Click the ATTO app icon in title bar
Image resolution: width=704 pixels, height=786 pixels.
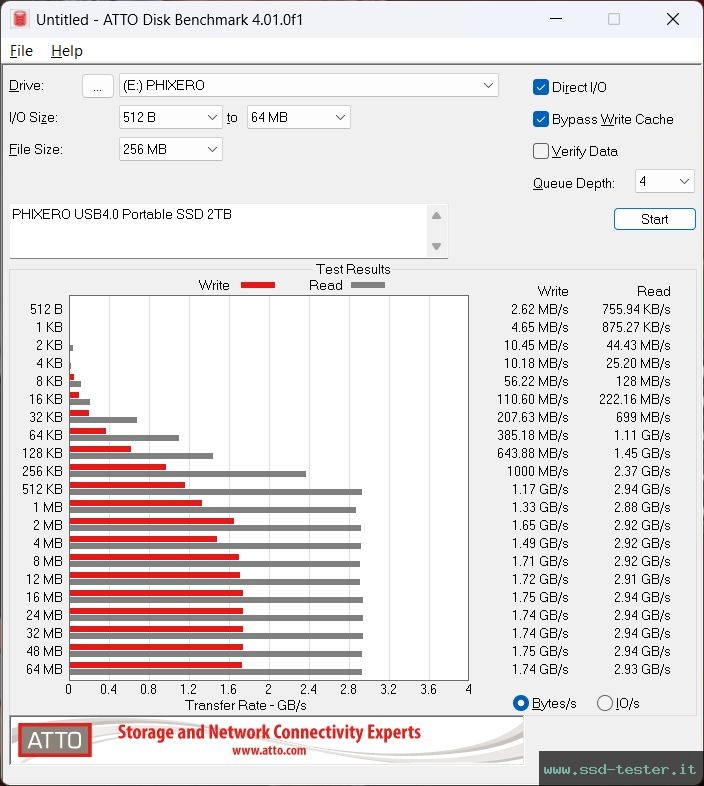(x=19, y=19)
